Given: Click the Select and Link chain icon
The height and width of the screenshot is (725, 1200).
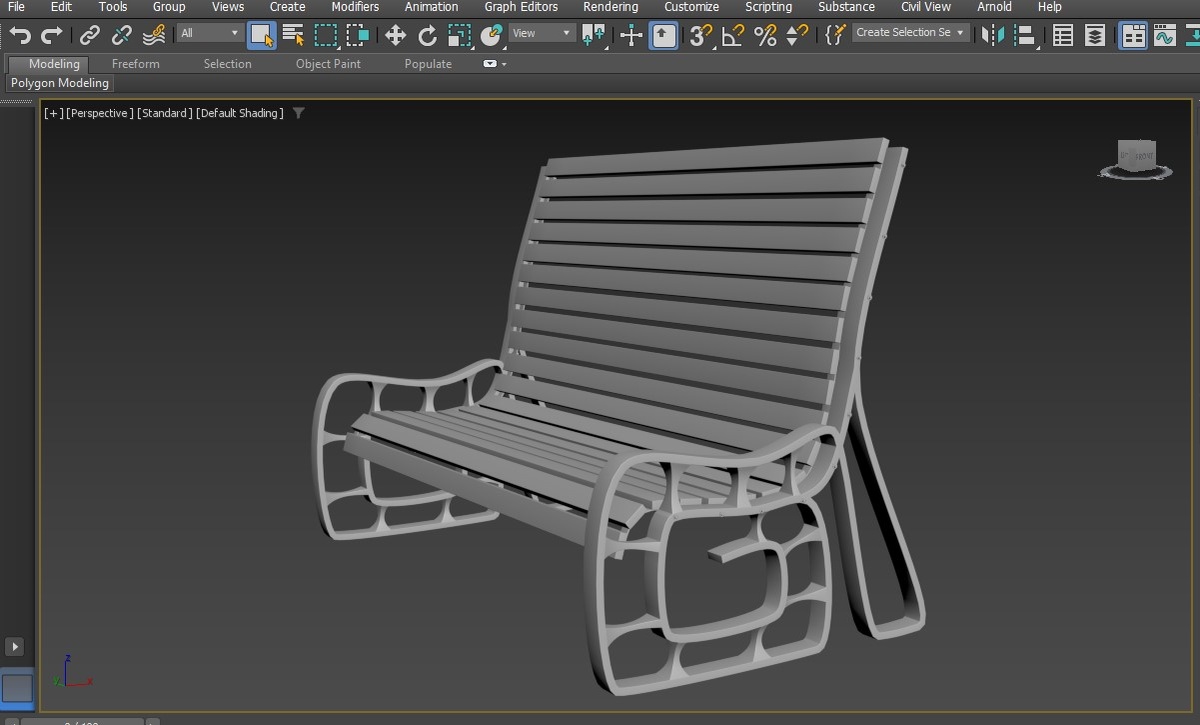Looking at the screenshot, I should pos(90,35).
